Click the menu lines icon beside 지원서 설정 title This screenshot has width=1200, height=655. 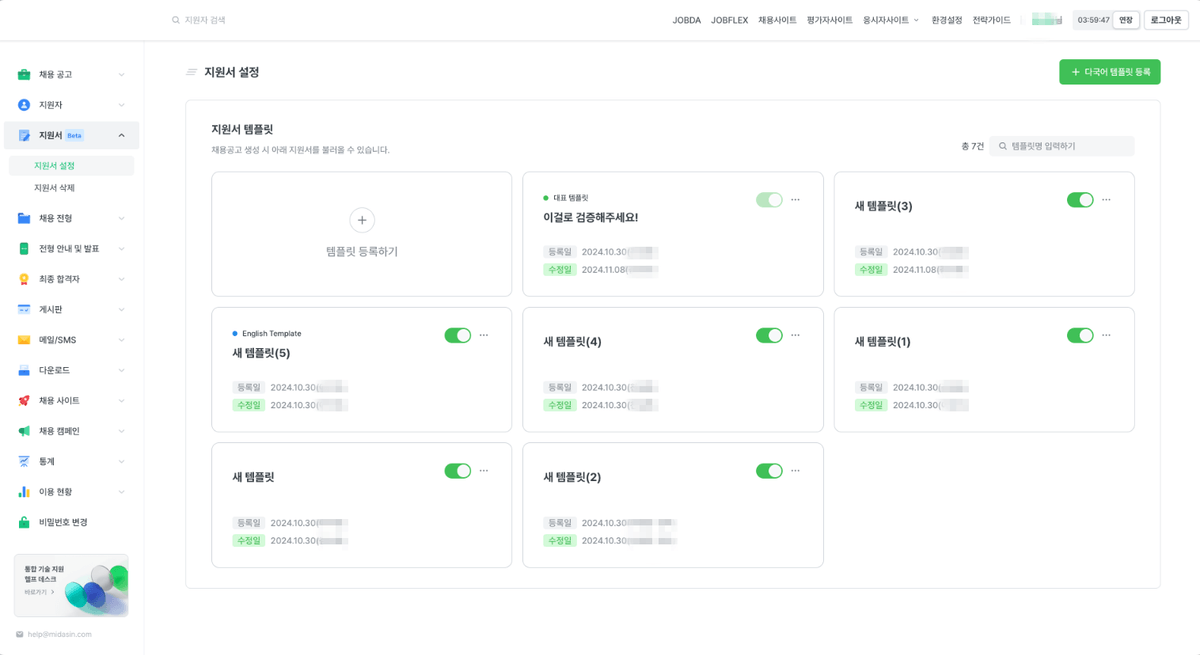[x=191, y=72]
